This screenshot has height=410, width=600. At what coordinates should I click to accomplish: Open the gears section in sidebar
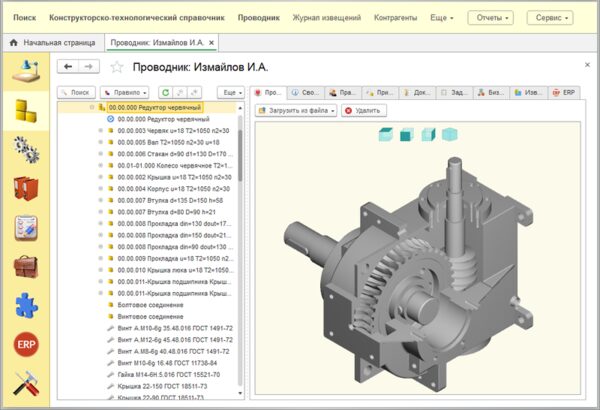[x=26, y=148]
